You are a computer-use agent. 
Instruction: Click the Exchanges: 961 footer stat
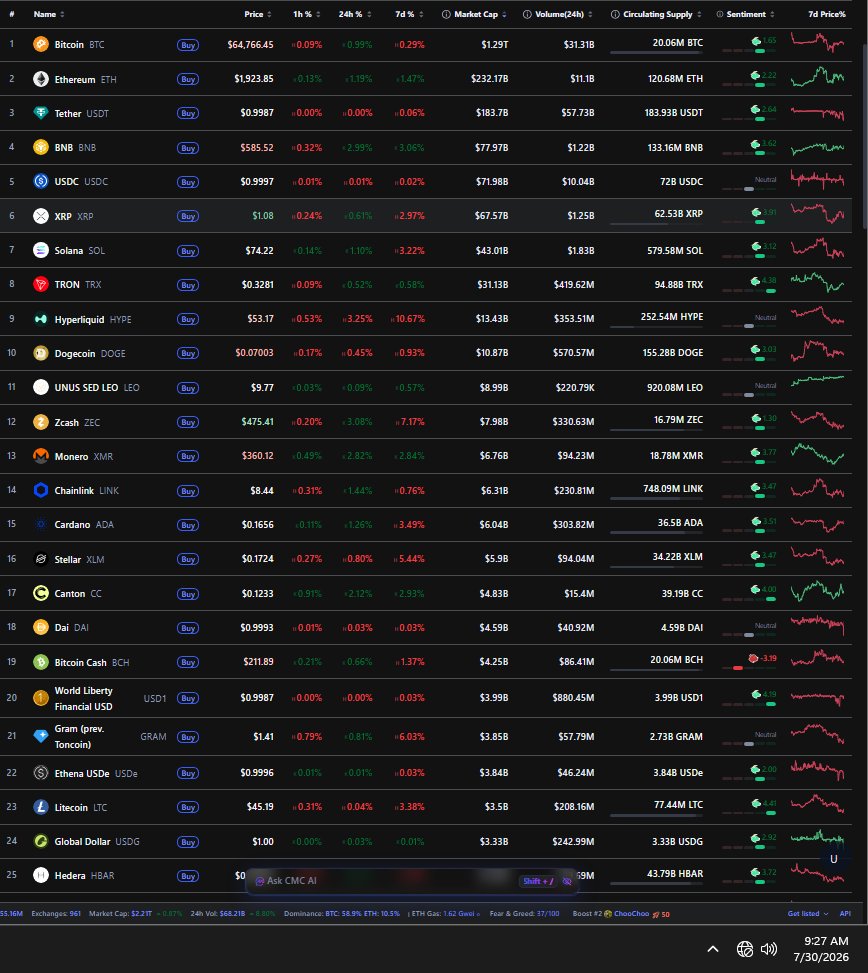(x=56, y=913)
